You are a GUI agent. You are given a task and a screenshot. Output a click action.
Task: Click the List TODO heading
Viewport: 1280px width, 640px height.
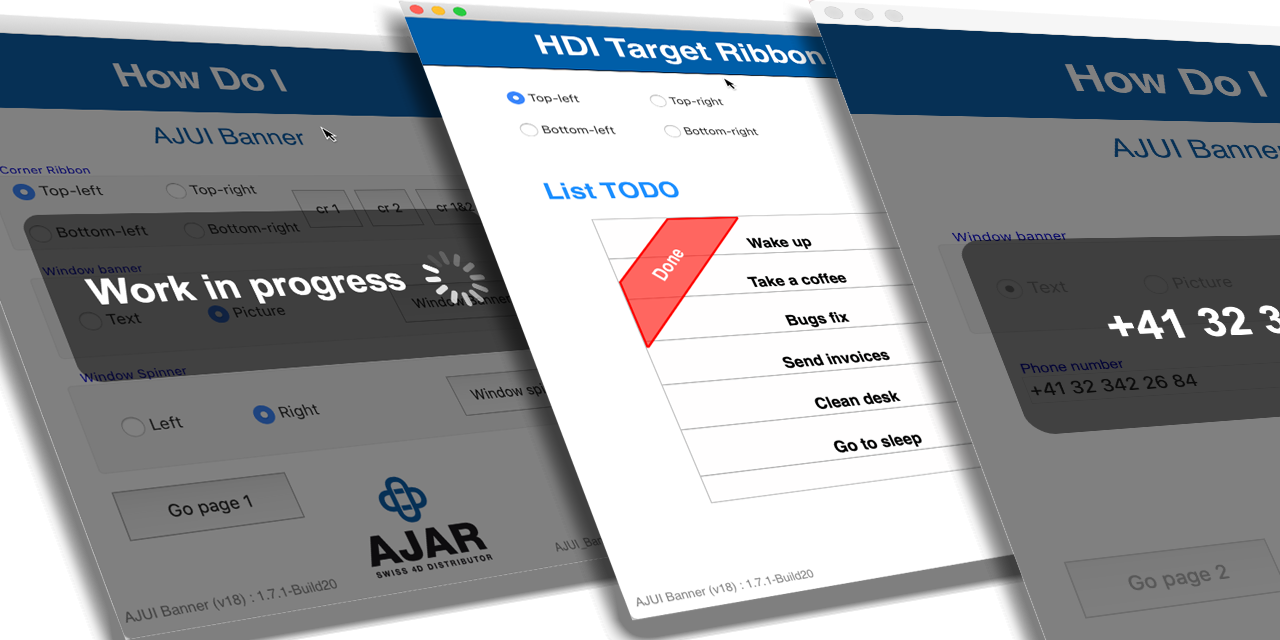click(611, 190)
